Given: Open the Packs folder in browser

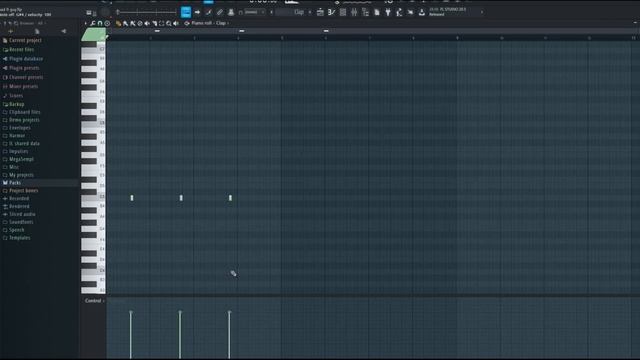Looking at the screenshot, I should click(12, 183).
